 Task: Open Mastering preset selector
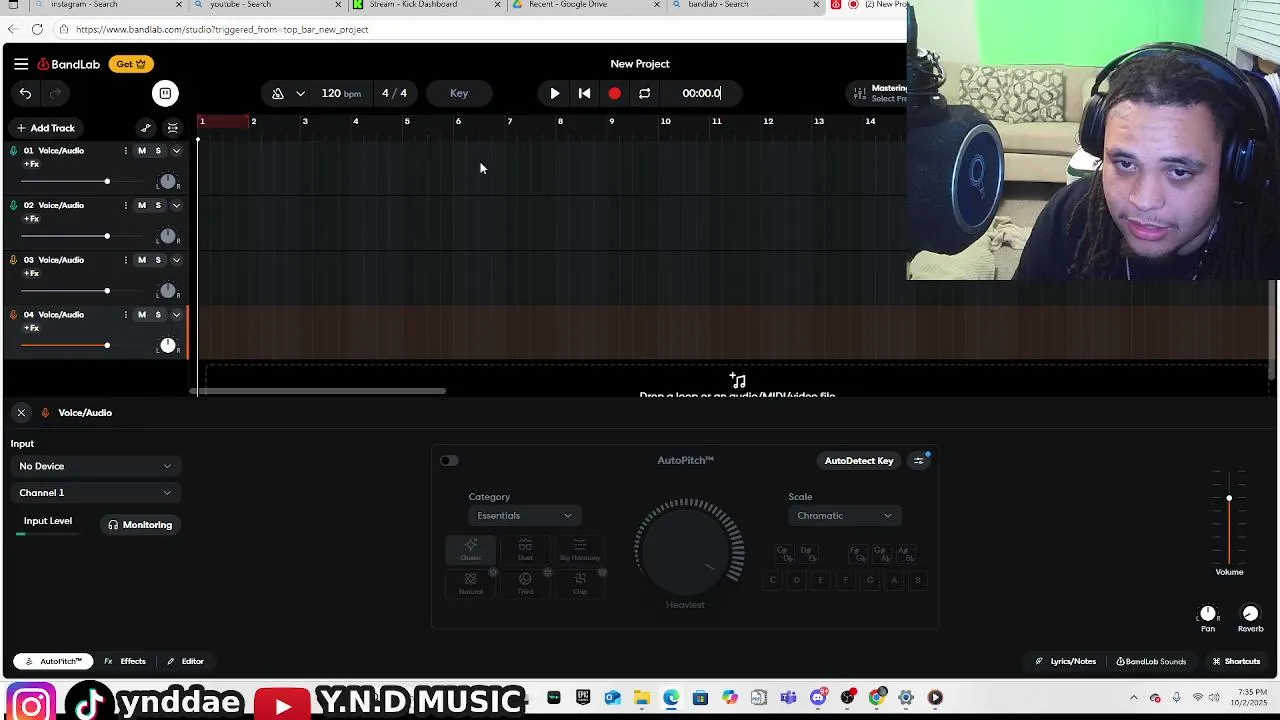click(880, 93)
